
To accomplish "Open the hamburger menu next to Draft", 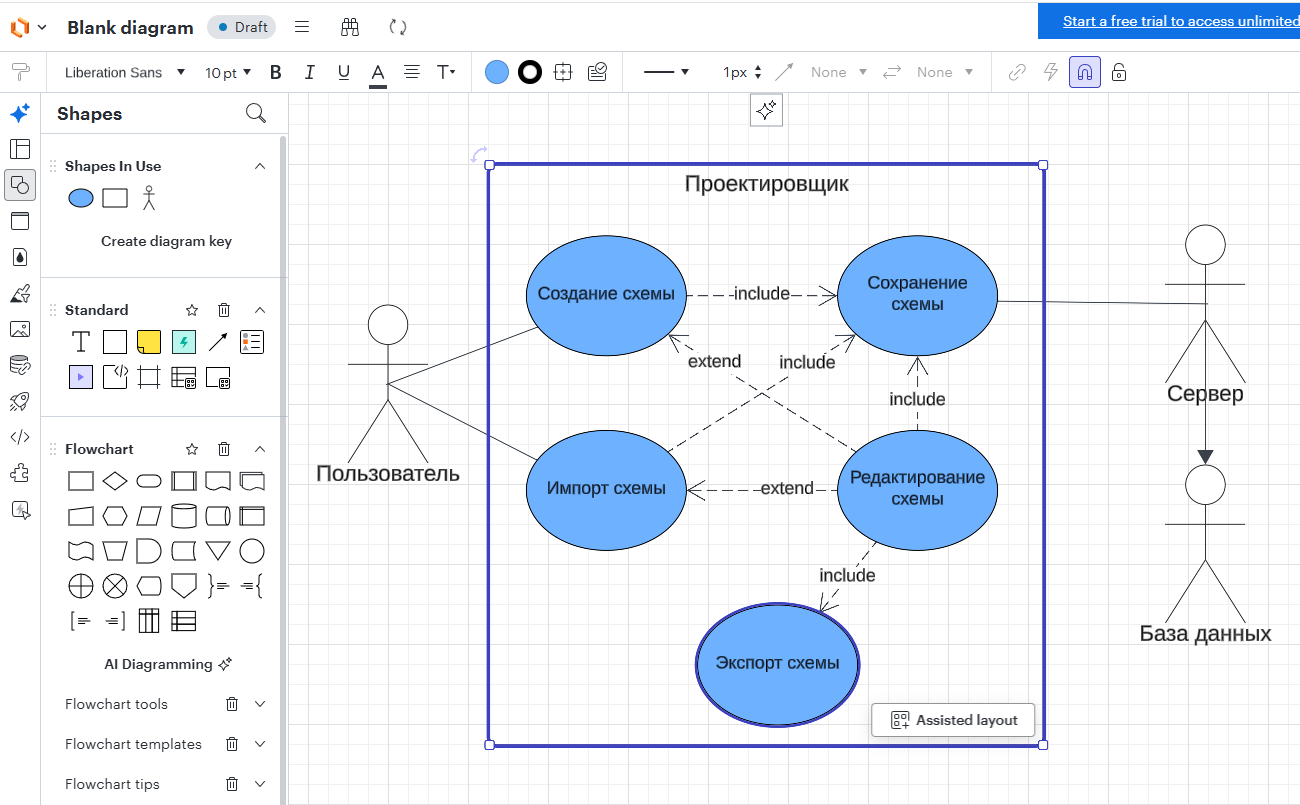I will (302, 27).
